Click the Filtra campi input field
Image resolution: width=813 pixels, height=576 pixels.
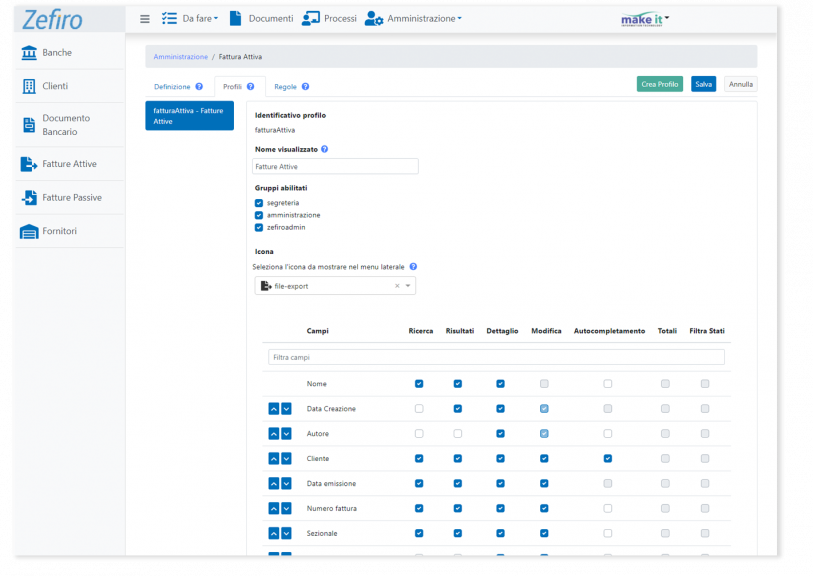[496, 357]
